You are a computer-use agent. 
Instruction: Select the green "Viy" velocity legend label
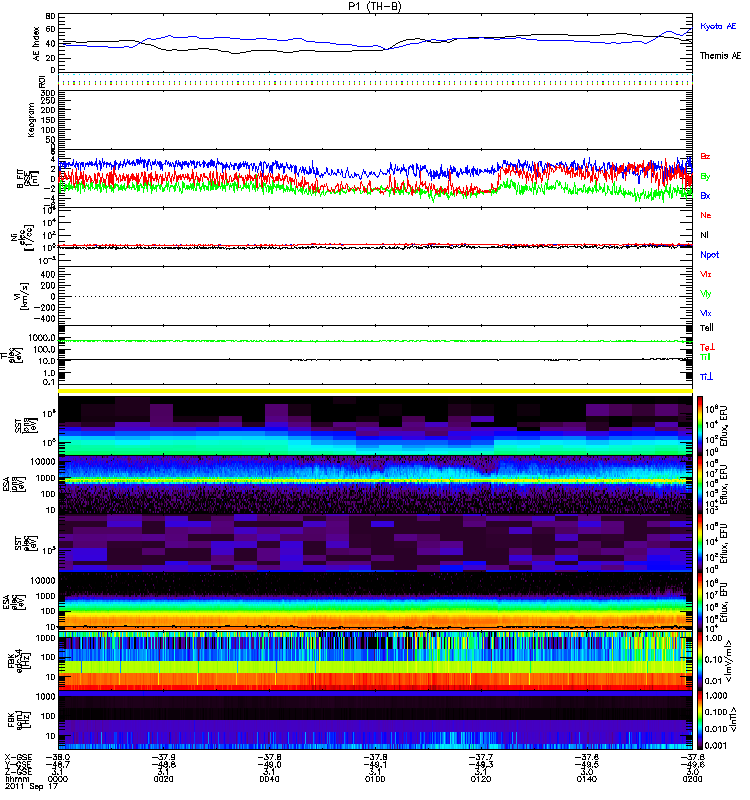click(x=706, y=294)
